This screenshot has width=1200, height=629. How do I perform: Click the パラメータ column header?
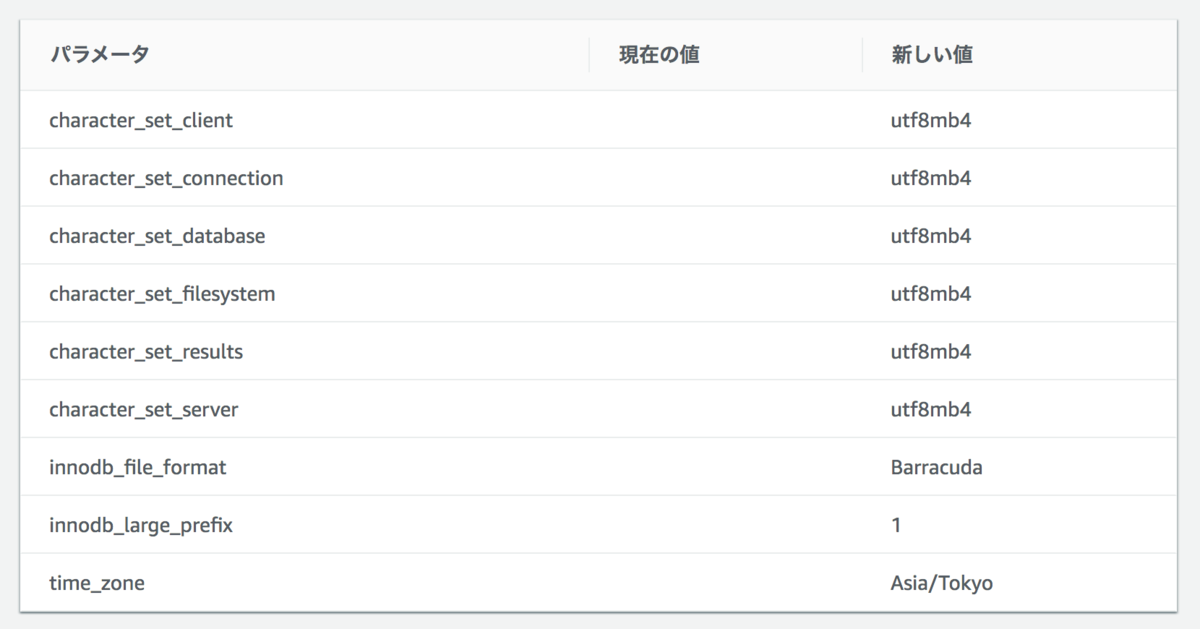pos(99,56)
